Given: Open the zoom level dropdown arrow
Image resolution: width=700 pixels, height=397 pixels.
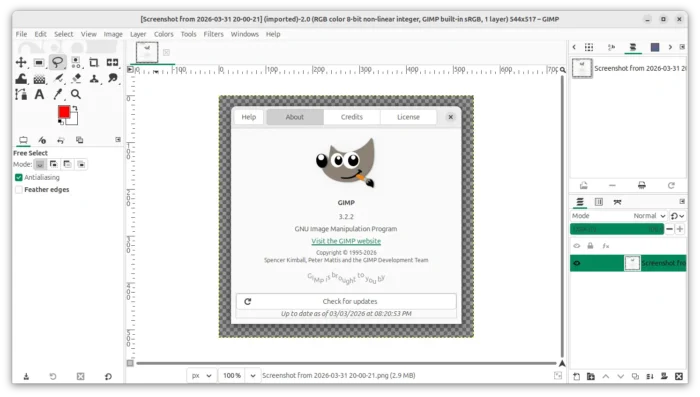Looking at the screenshot, I should pyautogui.click(x=253, y=376).
